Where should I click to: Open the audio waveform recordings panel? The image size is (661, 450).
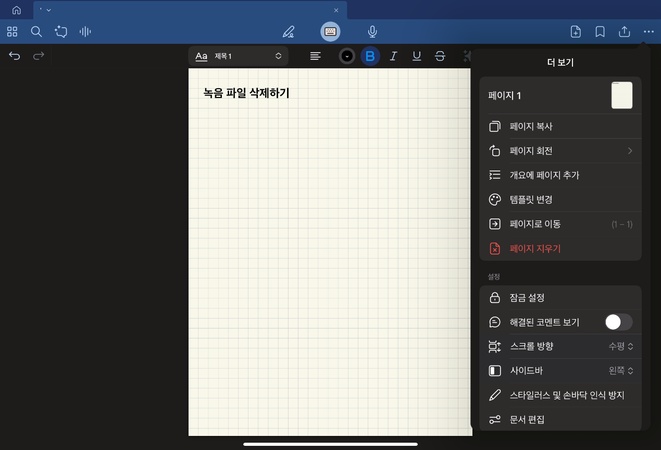point(85,32)
